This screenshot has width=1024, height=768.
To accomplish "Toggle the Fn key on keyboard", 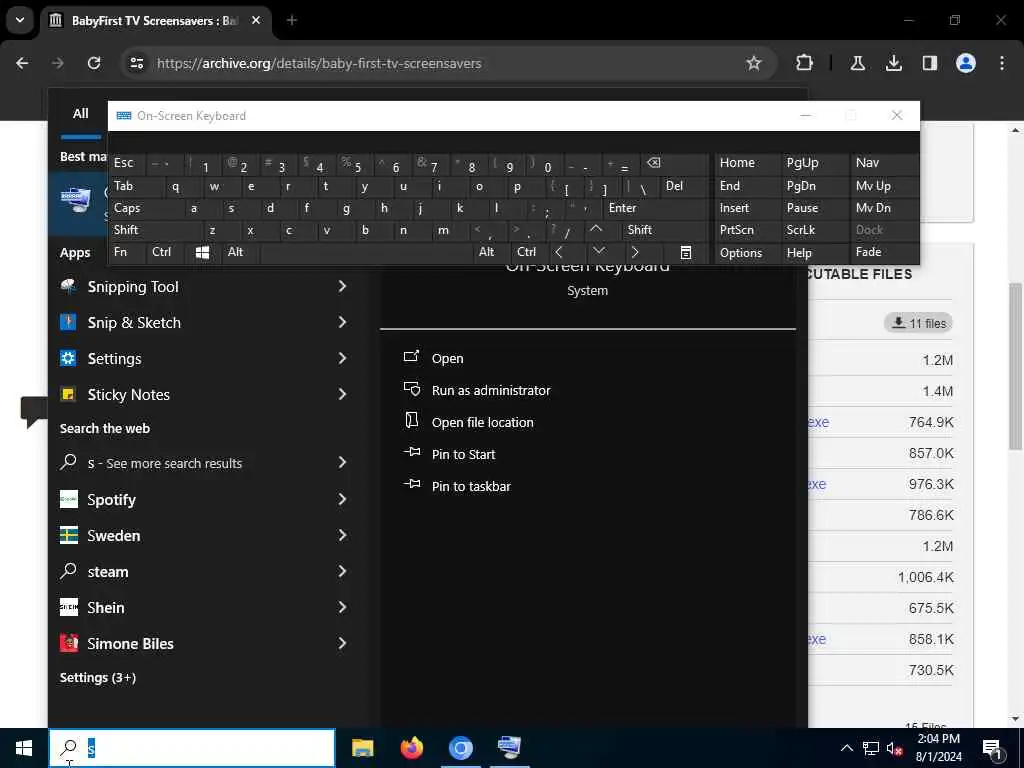I will tap(127, 252).
